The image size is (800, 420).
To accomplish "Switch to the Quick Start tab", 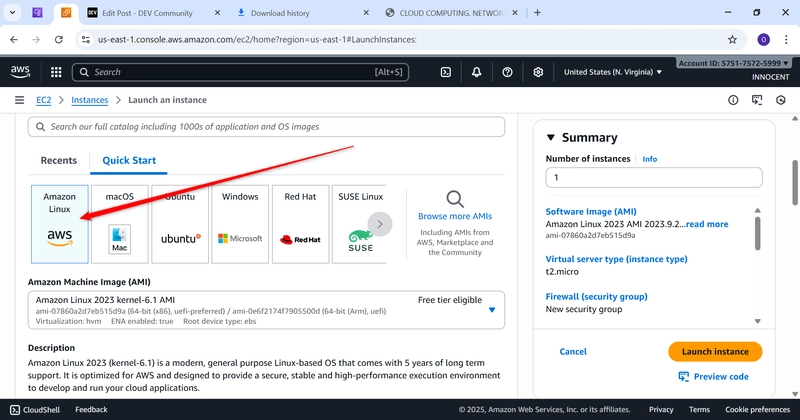I will click(x=129, y=160).
